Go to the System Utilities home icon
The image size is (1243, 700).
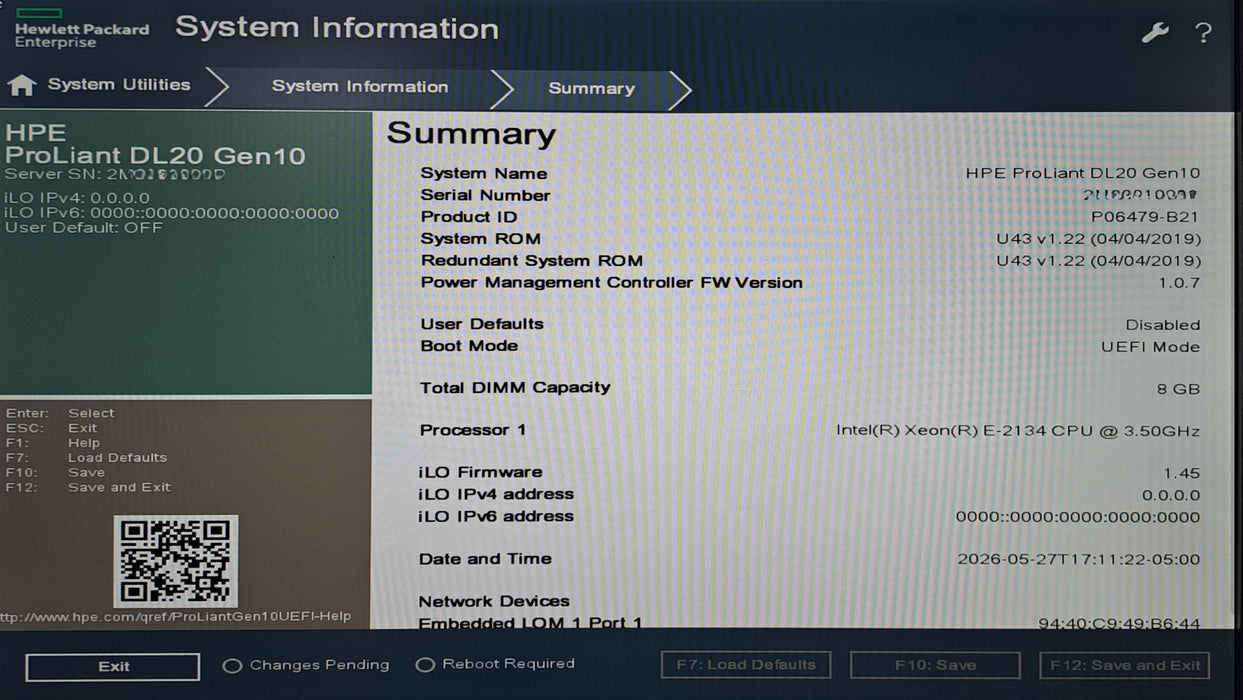(x=21, y=85)
